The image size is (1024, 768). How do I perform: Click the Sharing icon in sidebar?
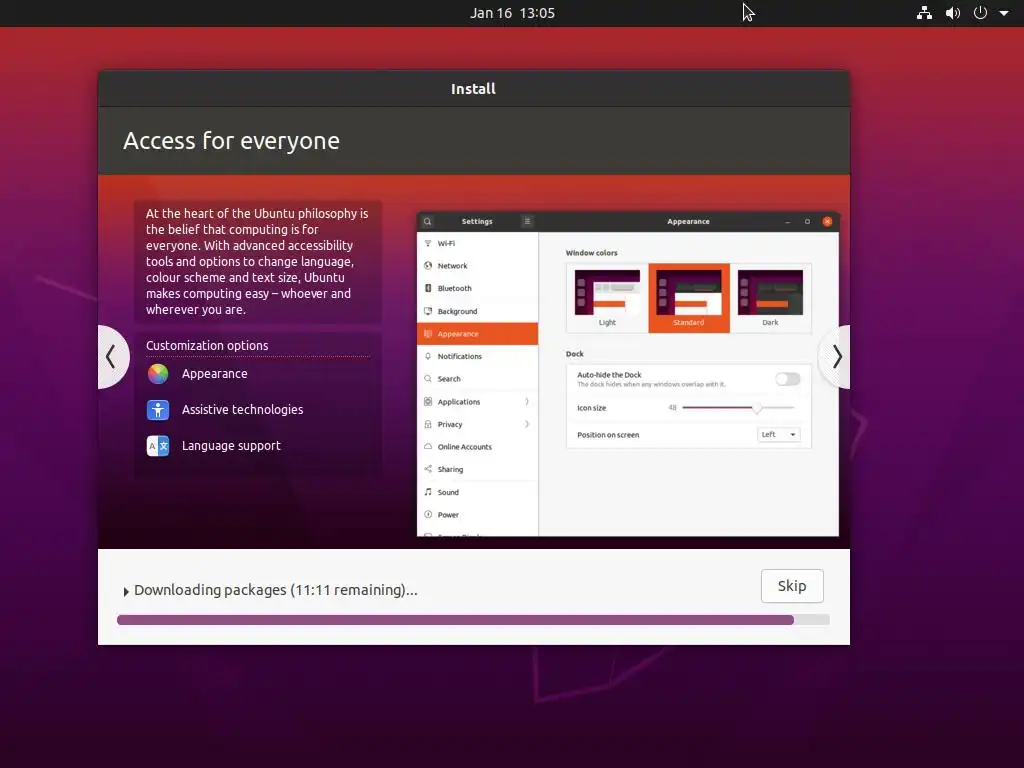point(428,469)
